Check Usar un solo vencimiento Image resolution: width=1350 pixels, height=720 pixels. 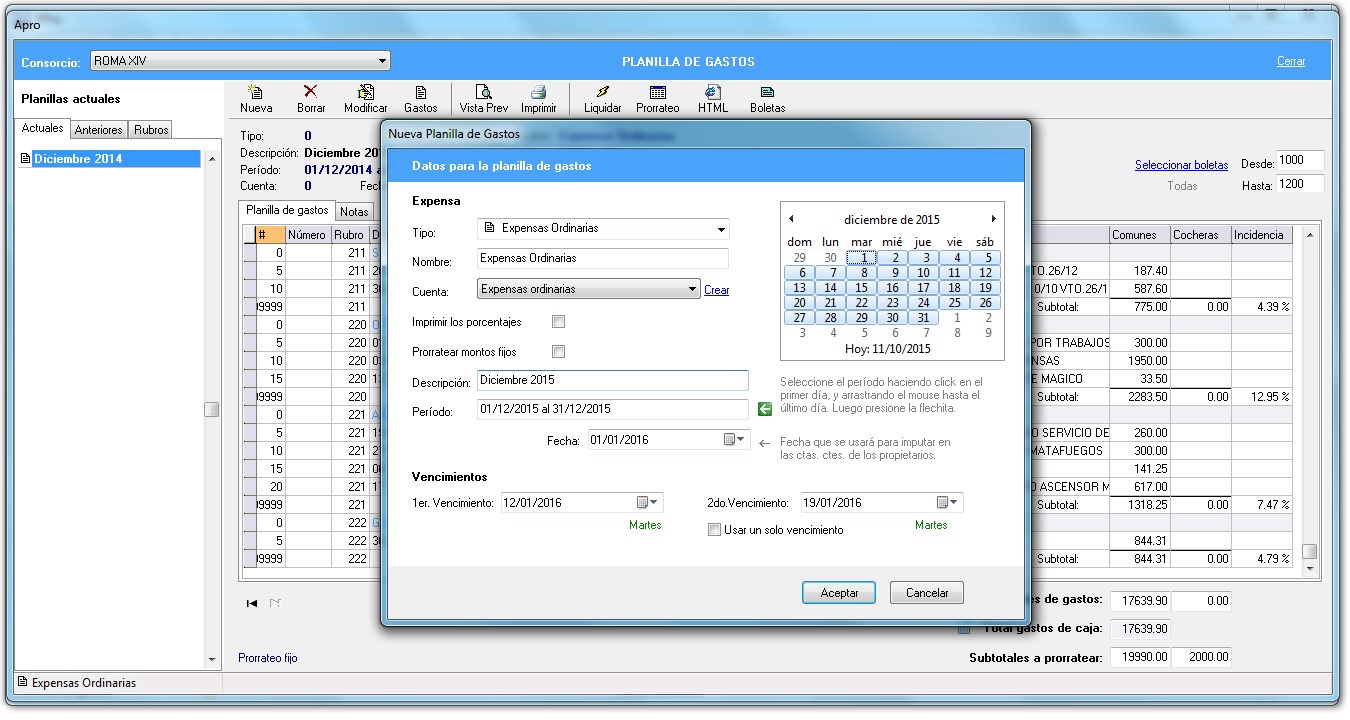714,530
